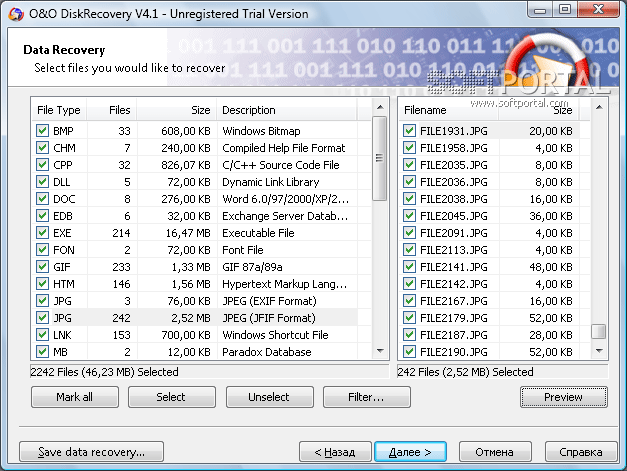This screenshot has width=627, height=471.
Task: Toggle the EDB file type checkbox
Action: [42, 216]
